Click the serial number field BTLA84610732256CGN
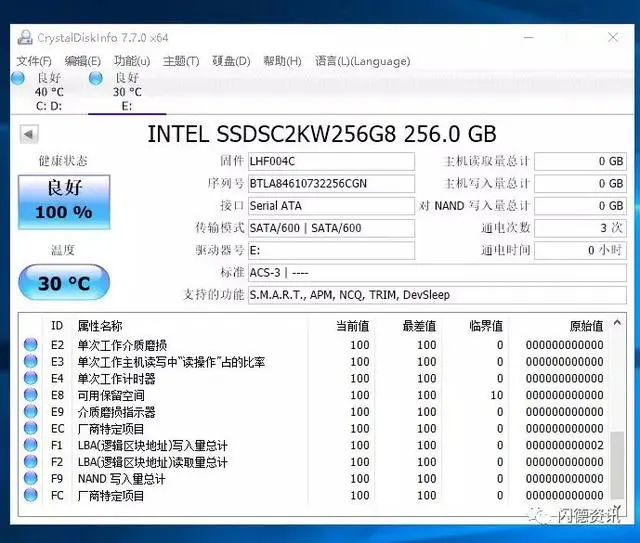This screenshot has width=640, height=543. pos(331,184)
